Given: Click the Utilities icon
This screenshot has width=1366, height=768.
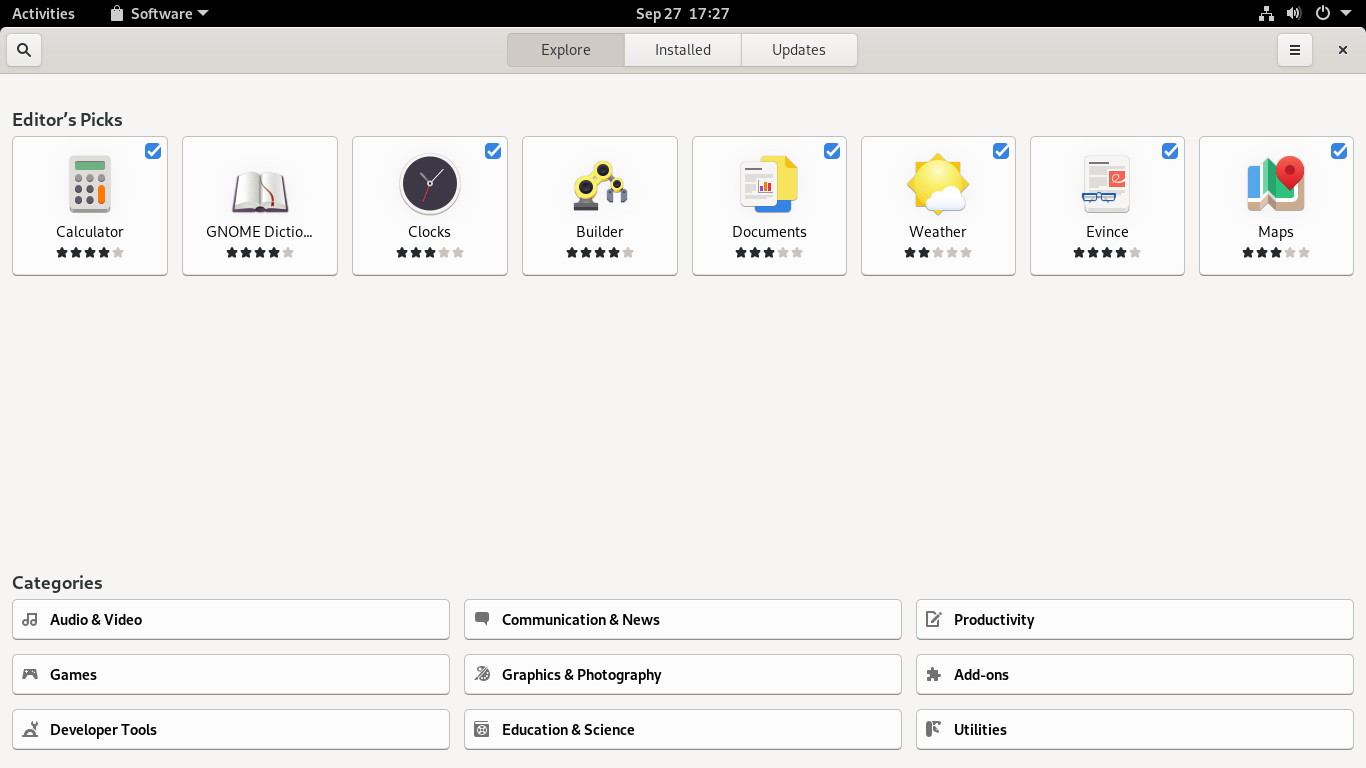Looking at the screenshot, I should [934, 730].
